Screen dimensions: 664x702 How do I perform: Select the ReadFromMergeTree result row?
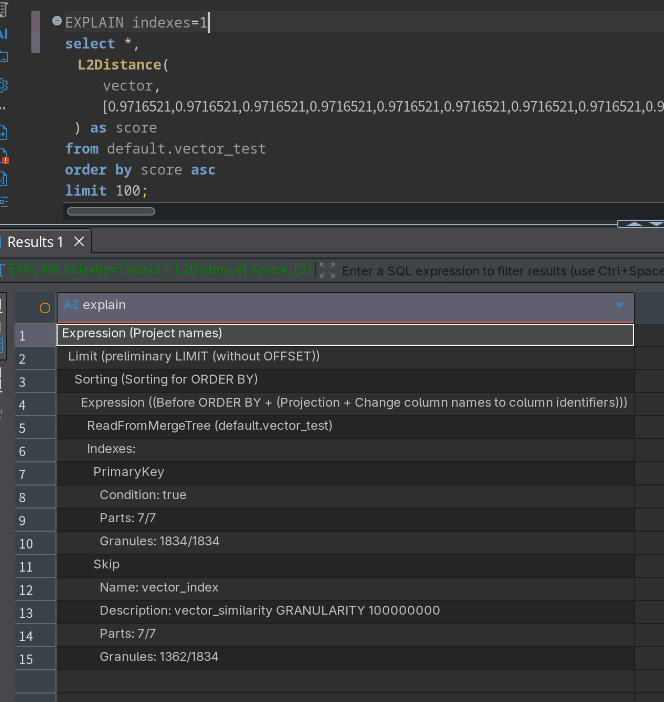coord(210,425)
